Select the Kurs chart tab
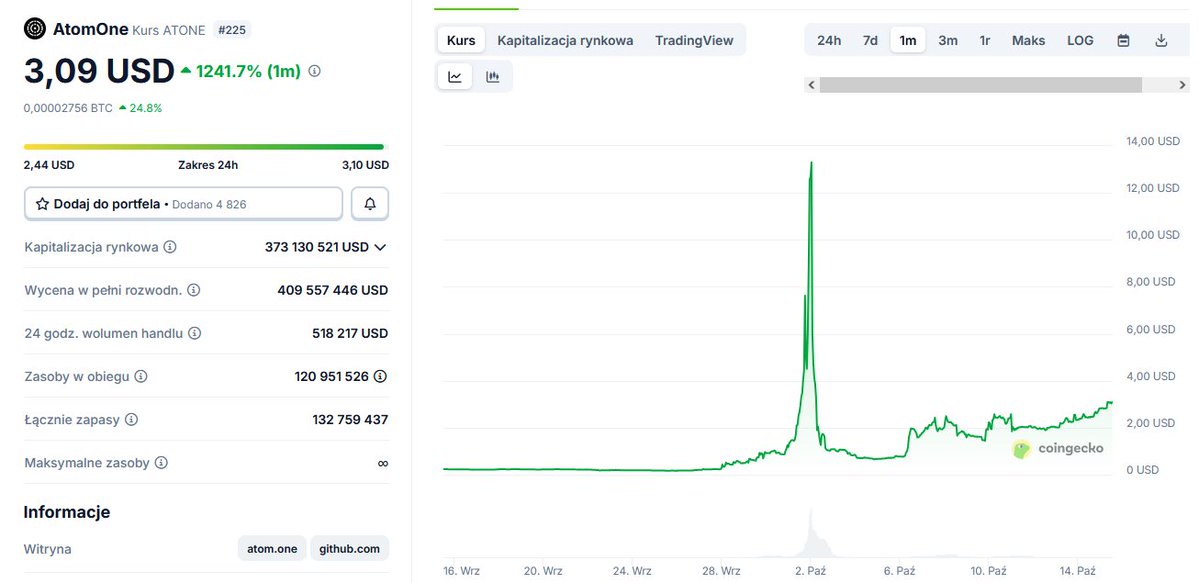The width and height of the screenshot is (1199, 583). [x=461, y=41]
